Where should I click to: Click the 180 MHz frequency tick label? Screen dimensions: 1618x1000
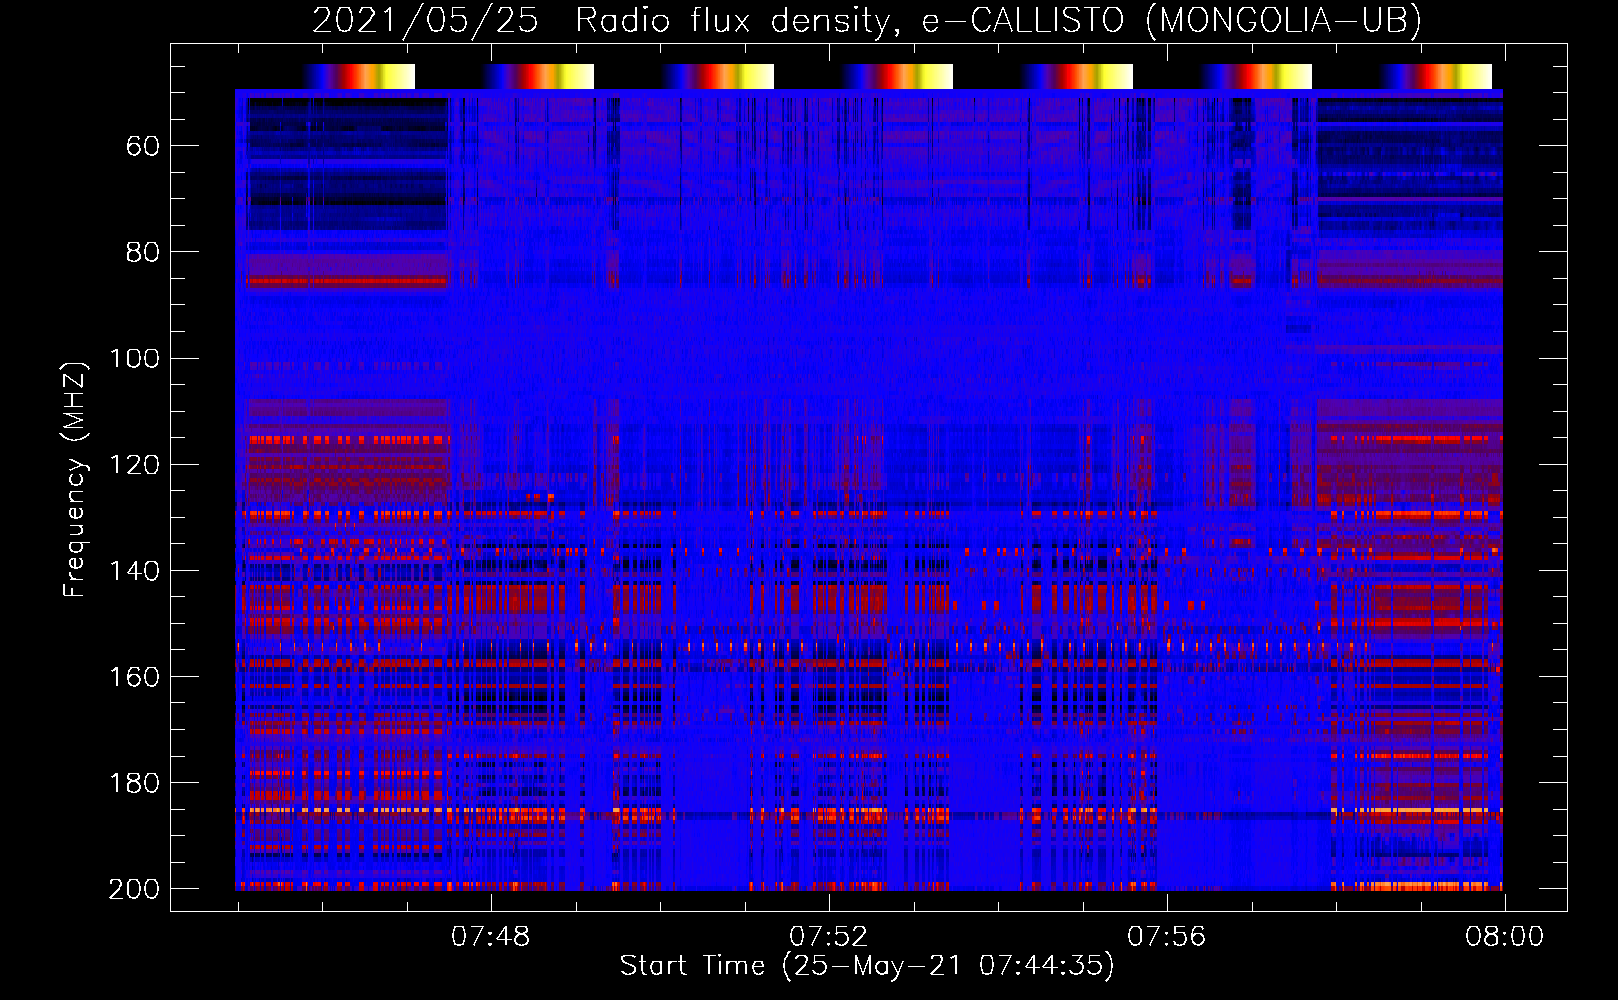pyautogui.click(x=135, y=783)
